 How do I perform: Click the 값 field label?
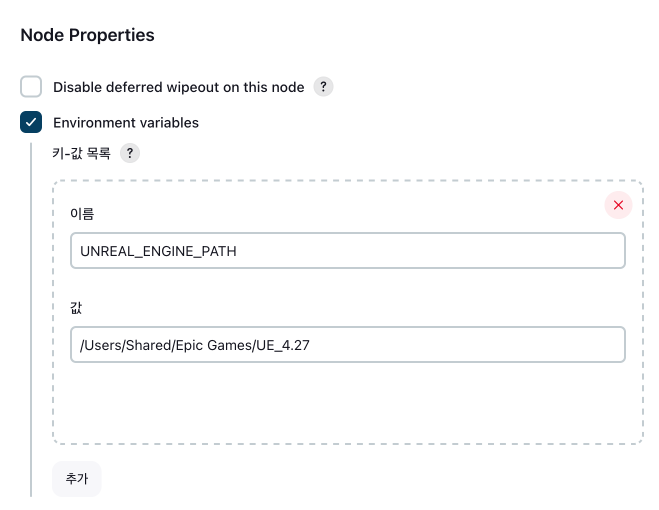point(76,307)
